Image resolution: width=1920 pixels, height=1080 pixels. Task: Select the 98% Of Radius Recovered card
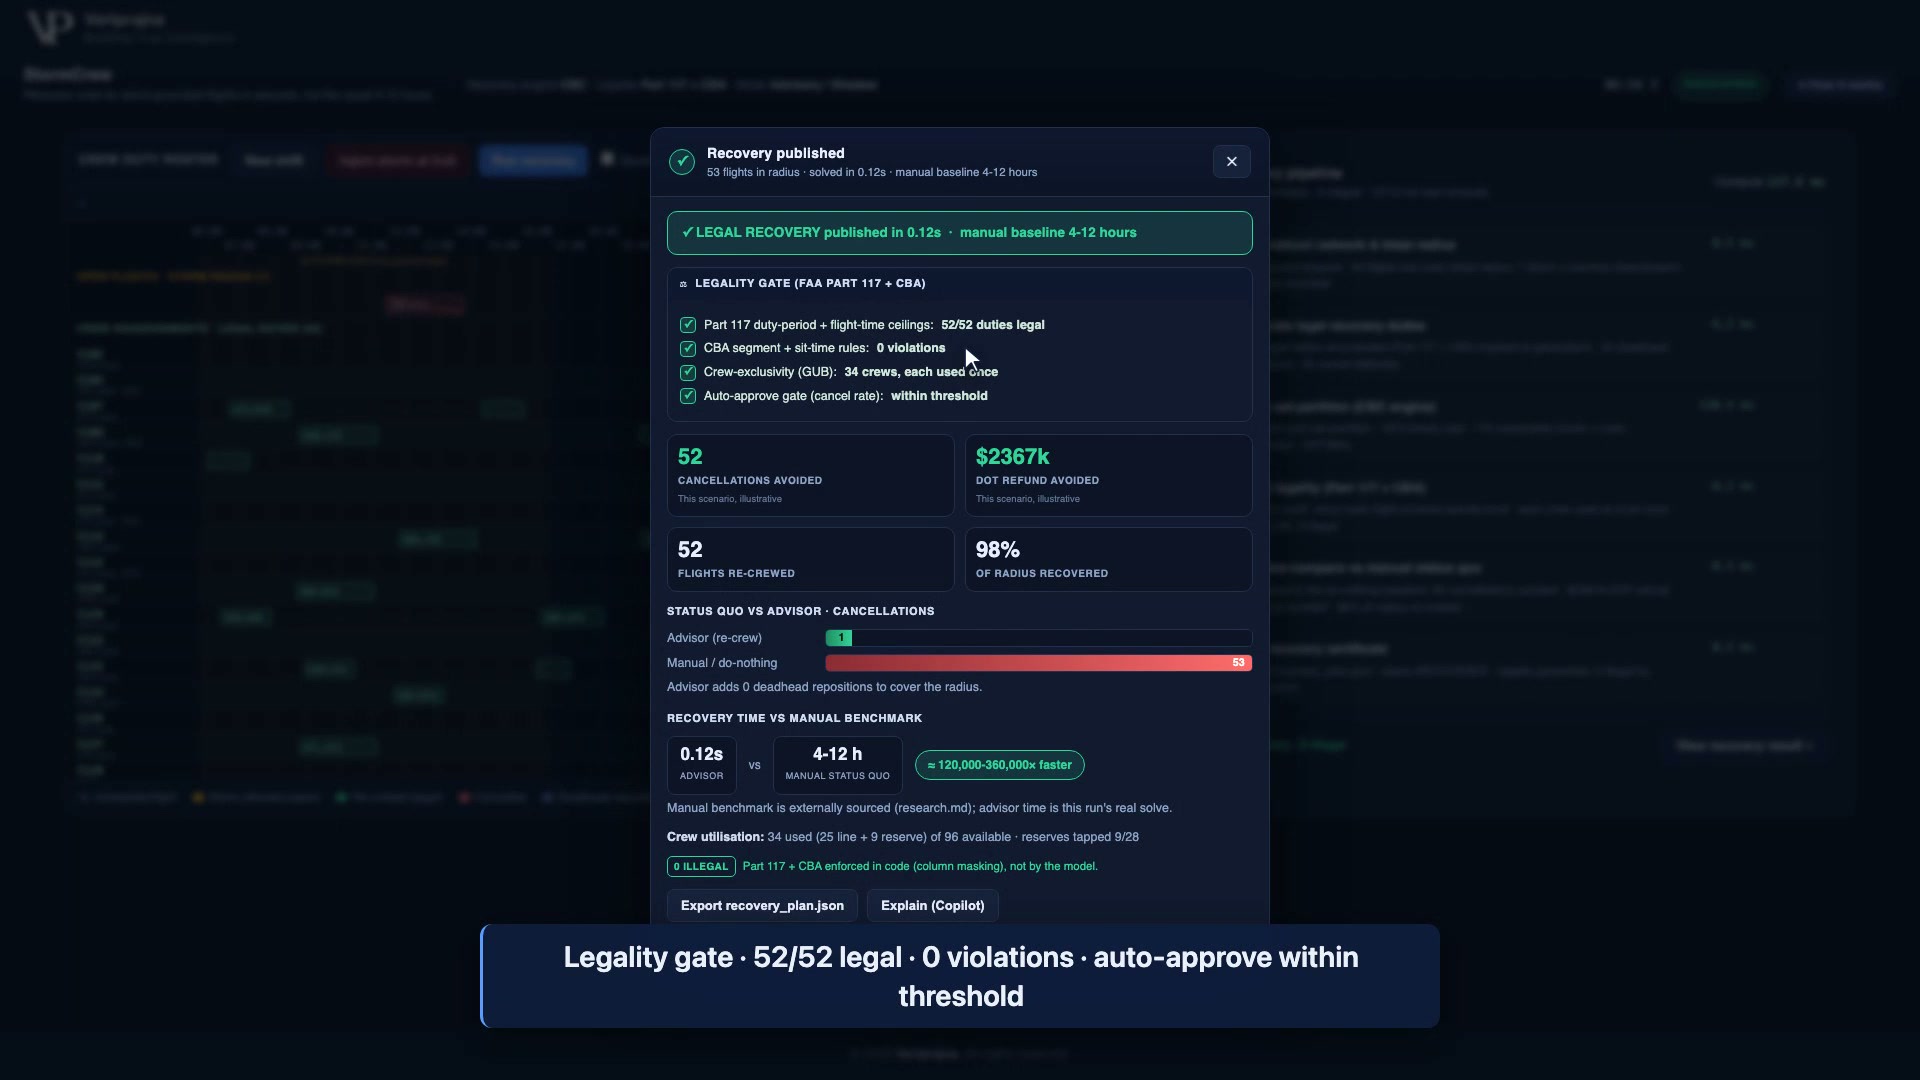click(x=1108, y=560)
